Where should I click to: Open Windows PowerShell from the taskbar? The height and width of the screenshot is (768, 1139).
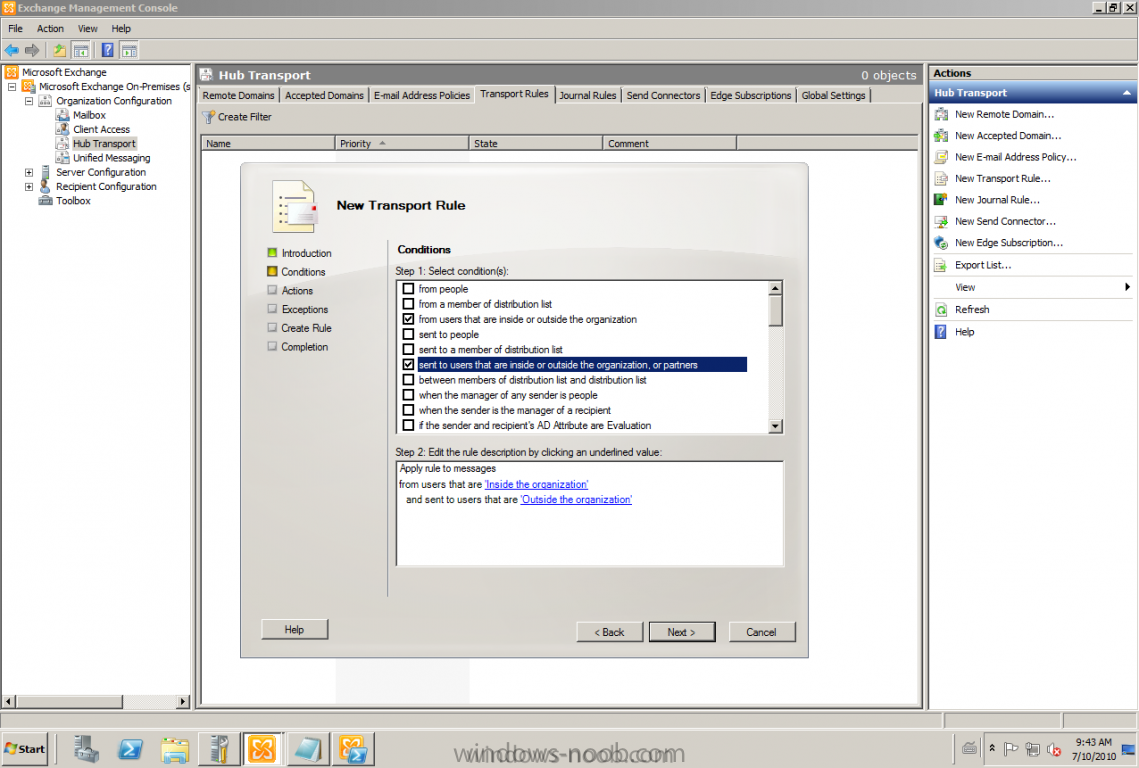(131, 749)
